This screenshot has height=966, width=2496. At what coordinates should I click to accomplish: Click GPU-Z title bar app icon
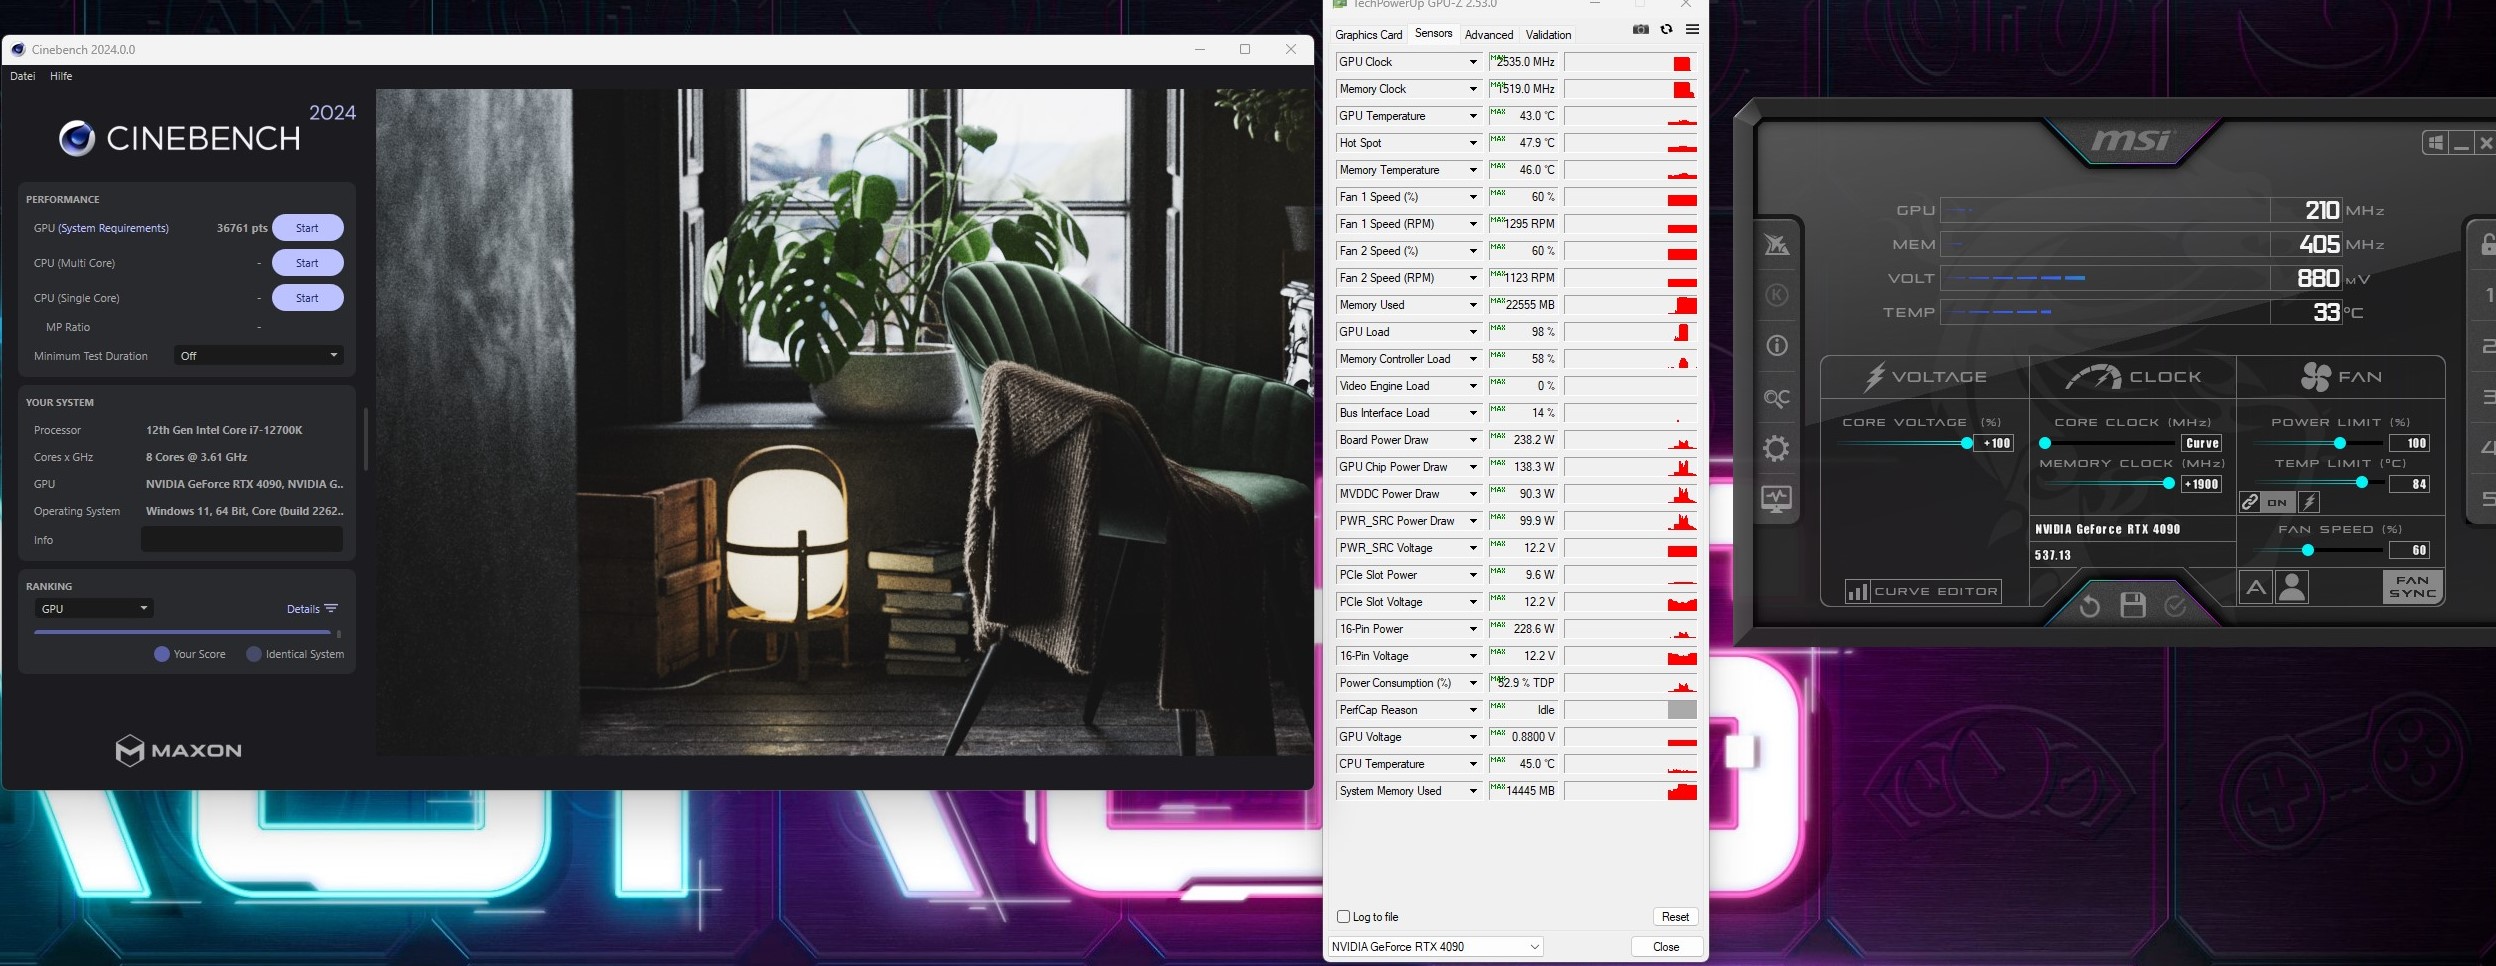[1340, 4]
